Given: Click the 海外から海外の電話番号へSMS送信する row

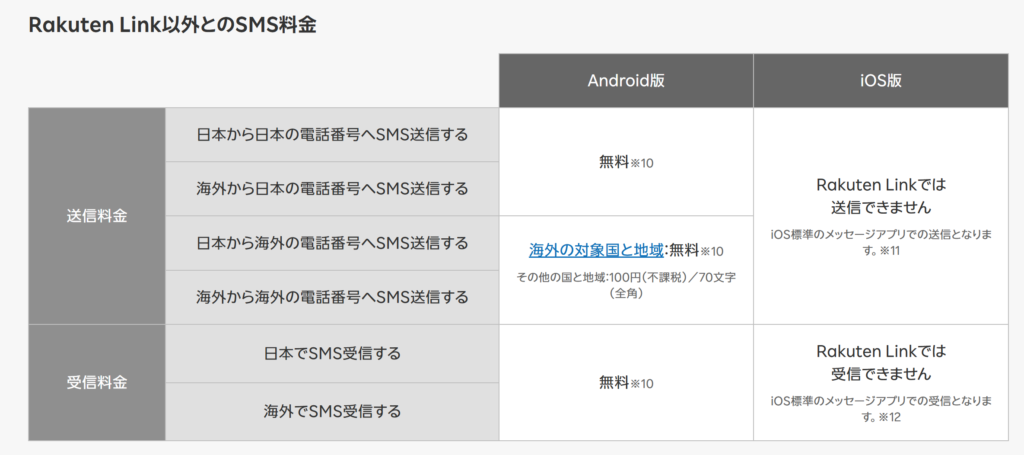Looking at the screenshot, I should tap(332, 298).
